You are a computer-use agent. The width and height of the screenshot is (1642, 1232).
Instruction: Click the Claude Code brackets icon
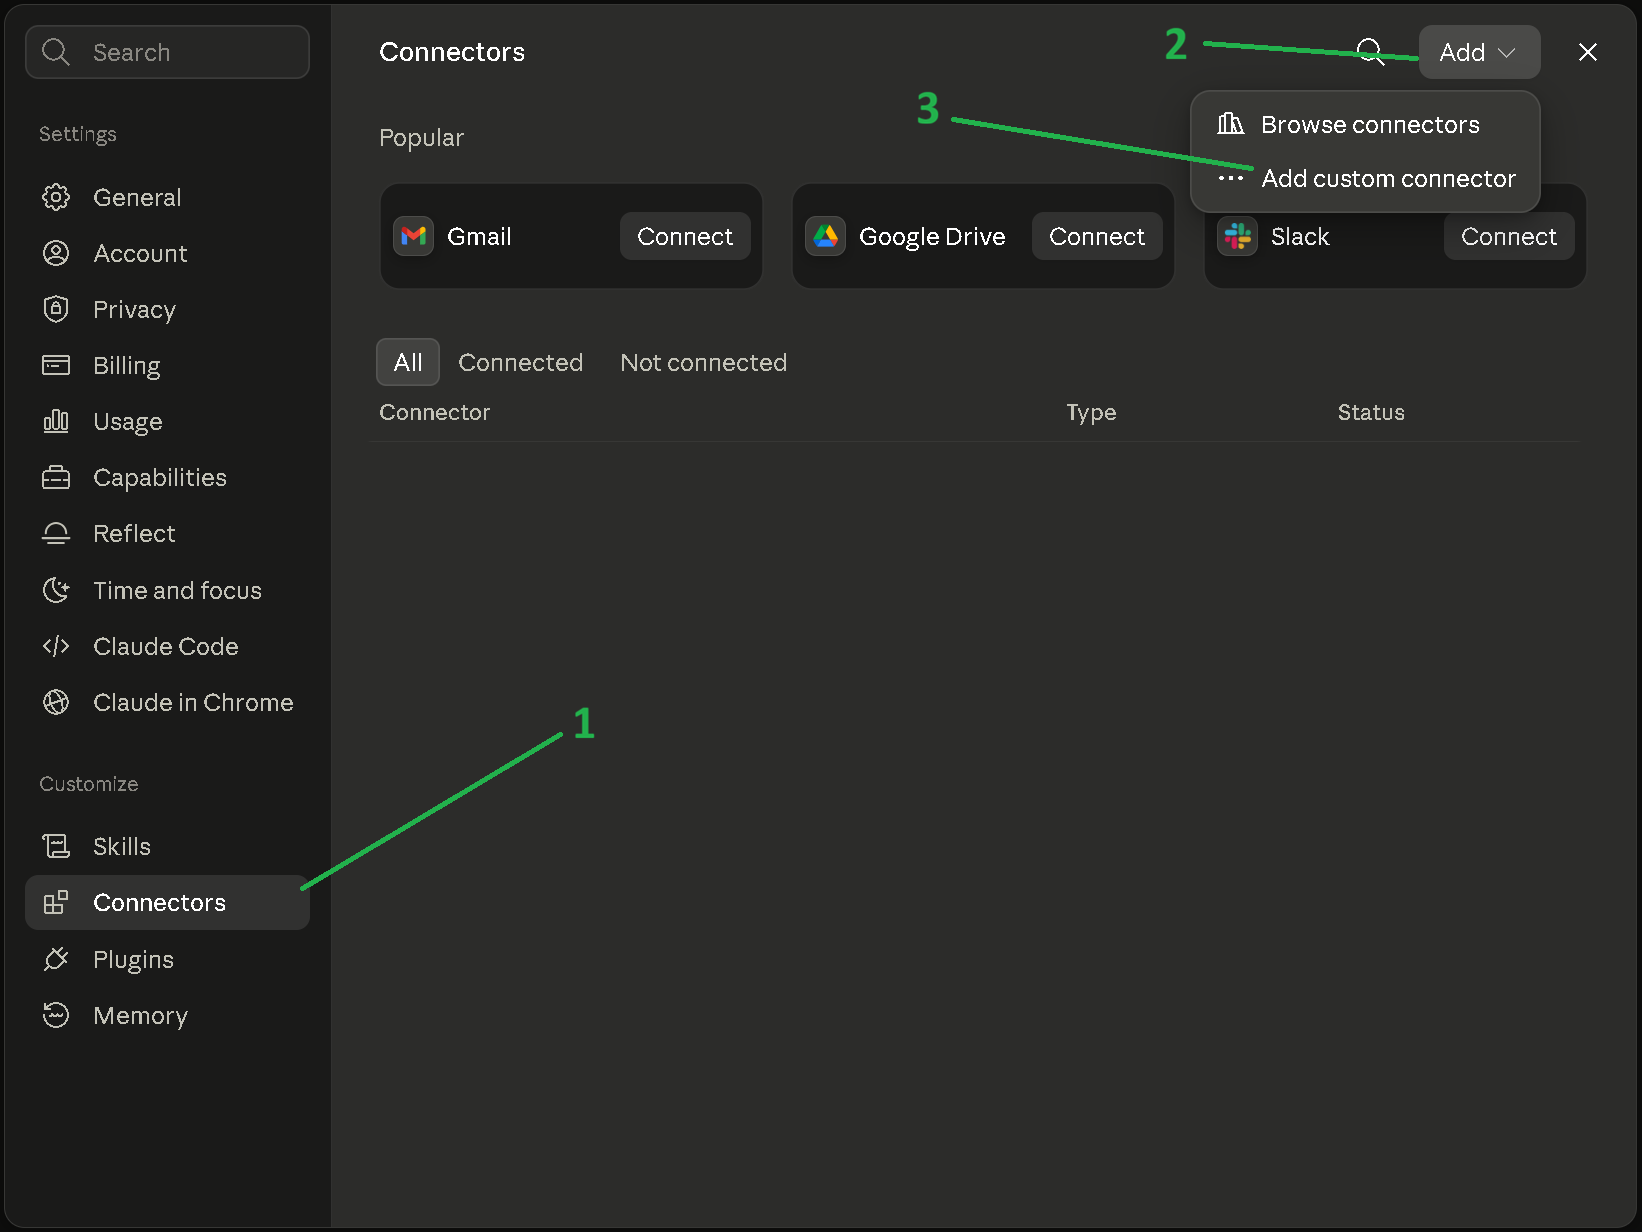coord(56,646)
